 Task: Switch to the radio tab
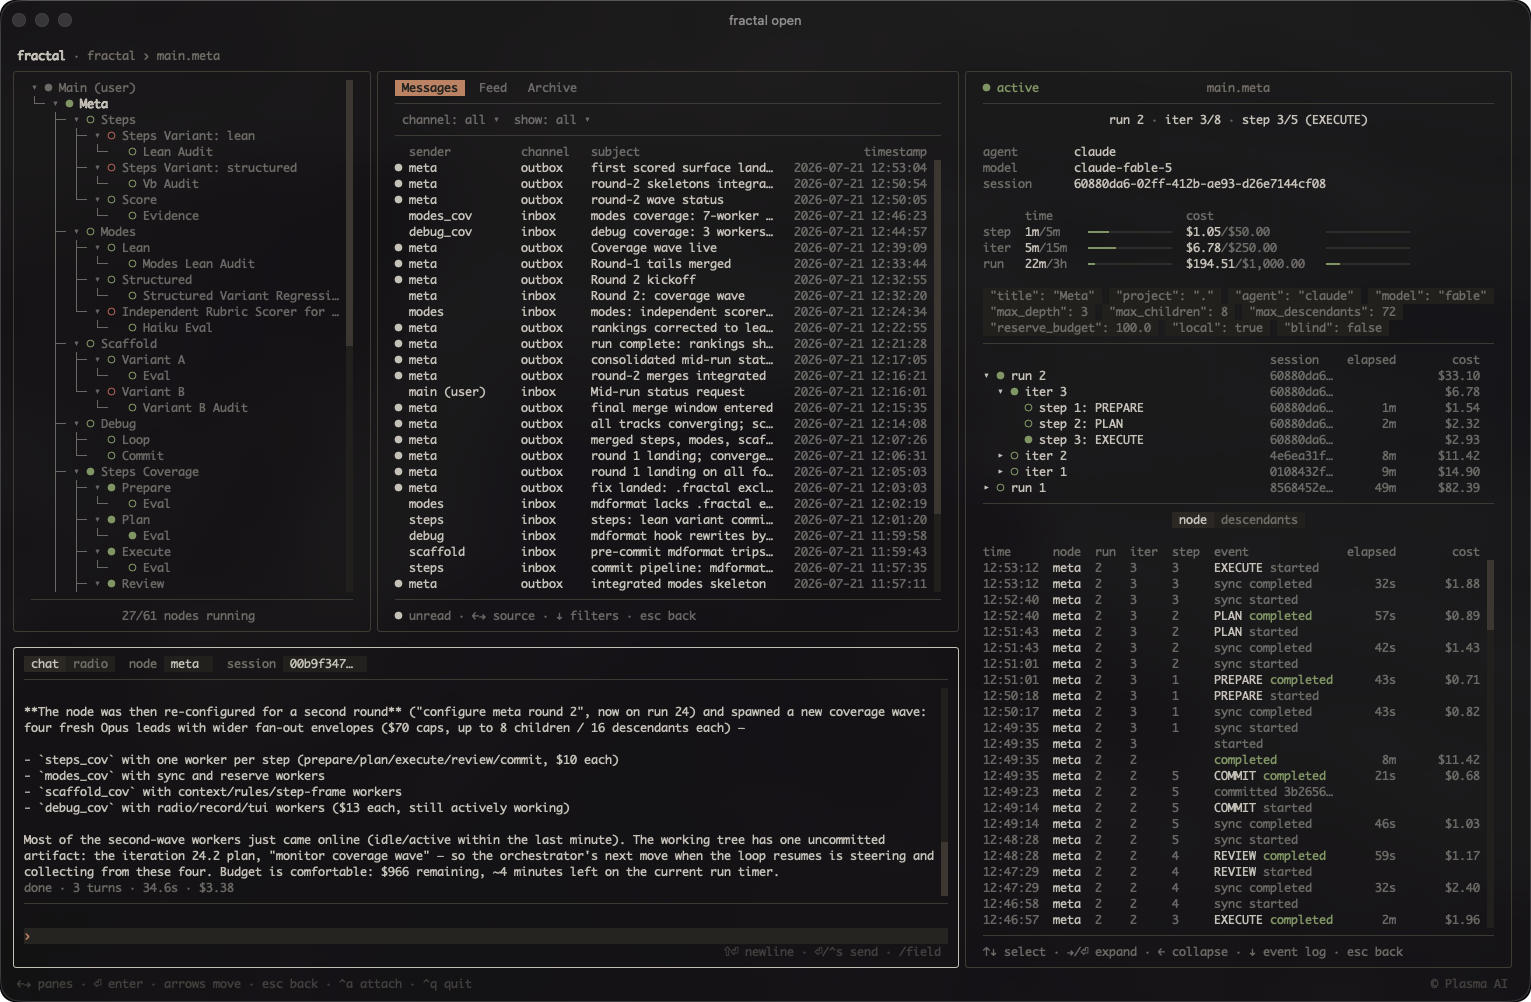point(90,664)
